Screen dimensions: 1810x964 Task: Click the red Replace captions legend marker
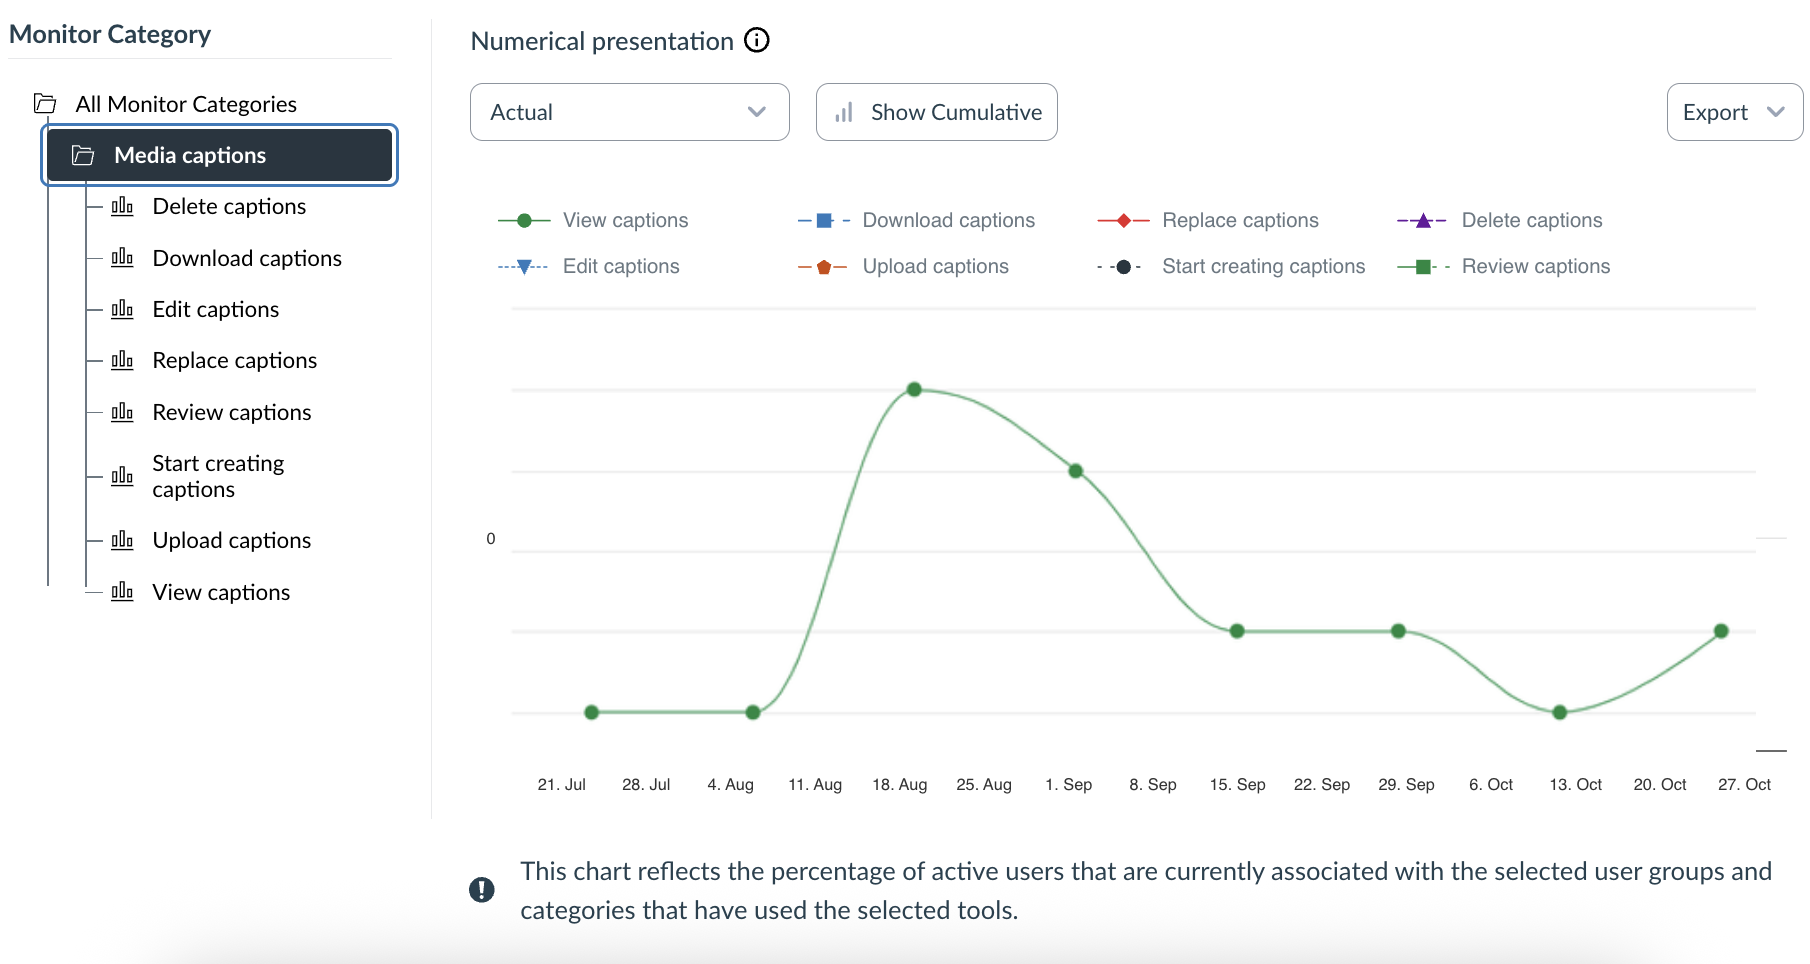click(1123, 220)
